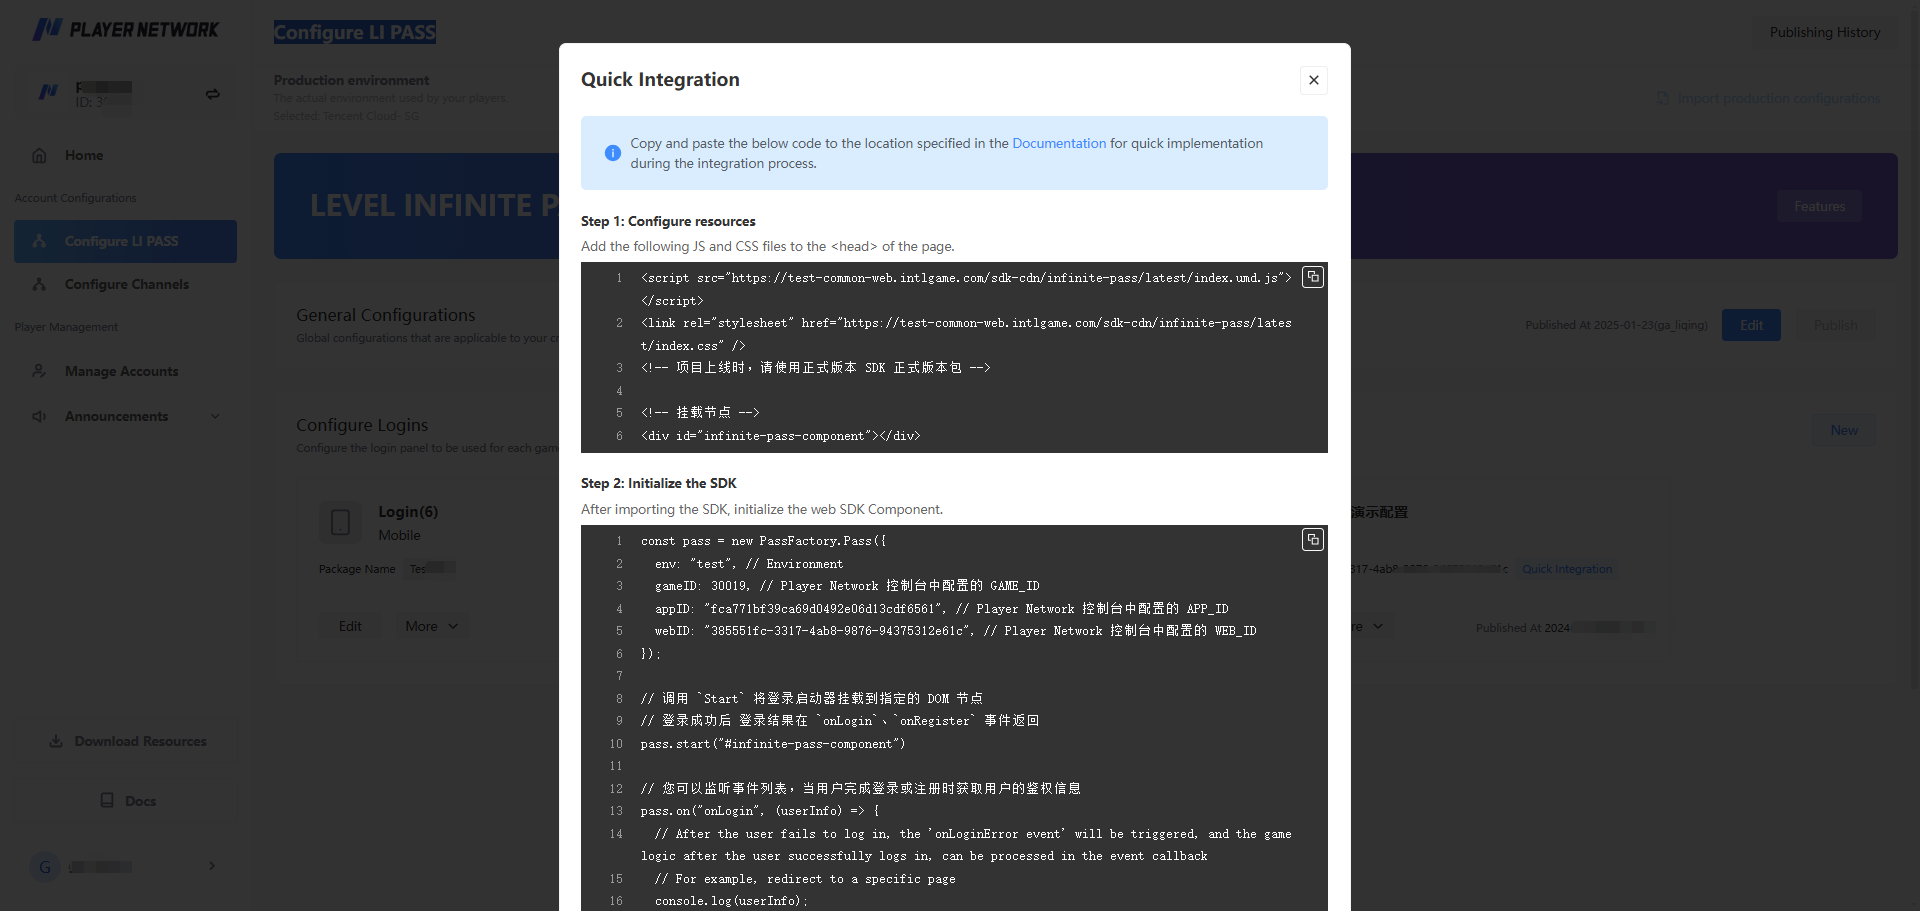Open the Announcements section icon
The height and width of the screenshot is (911, 1920).
click(39, 416)
